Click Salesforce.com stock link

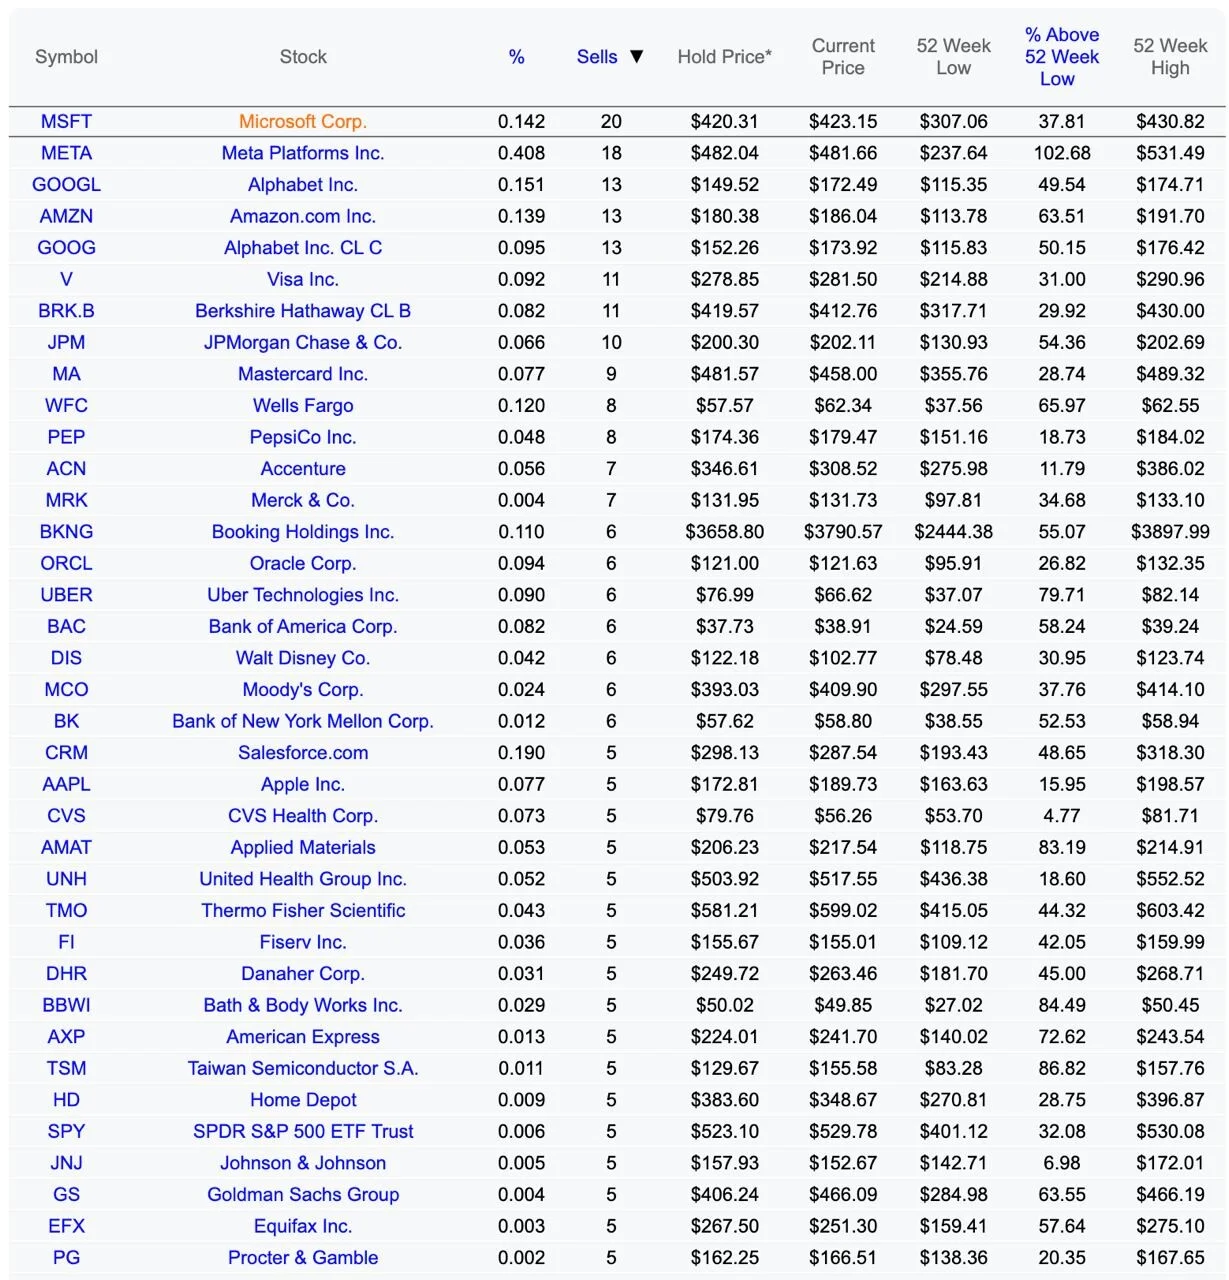(303, 753)
